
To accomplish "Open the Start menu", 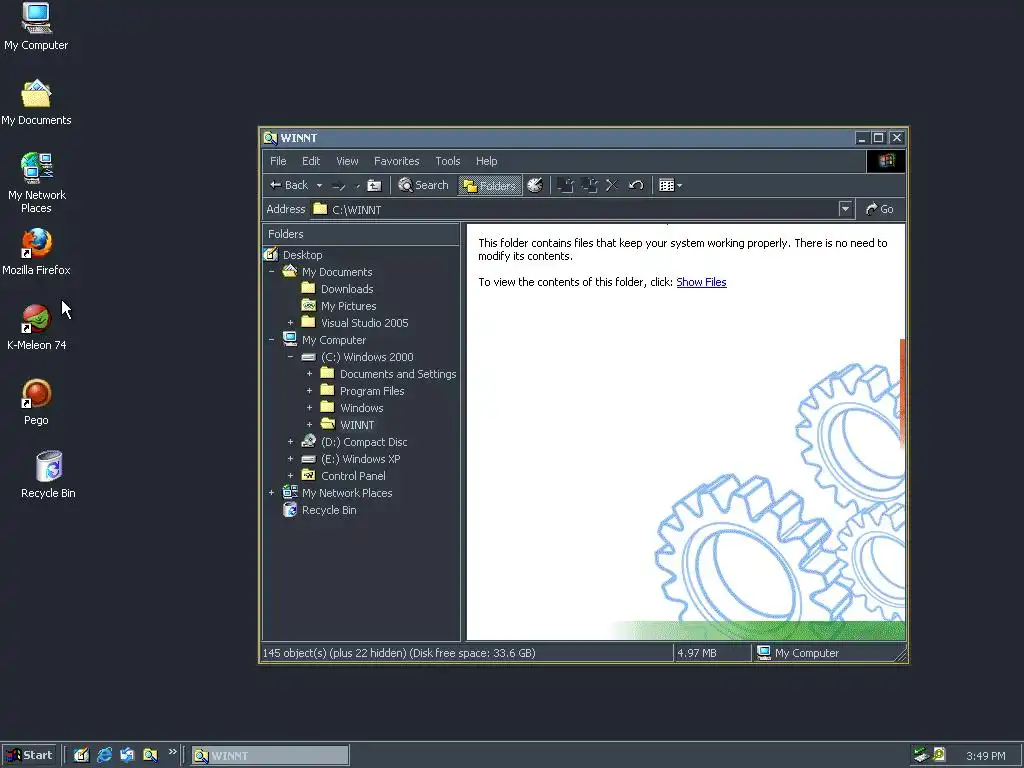I will (29, 755).
